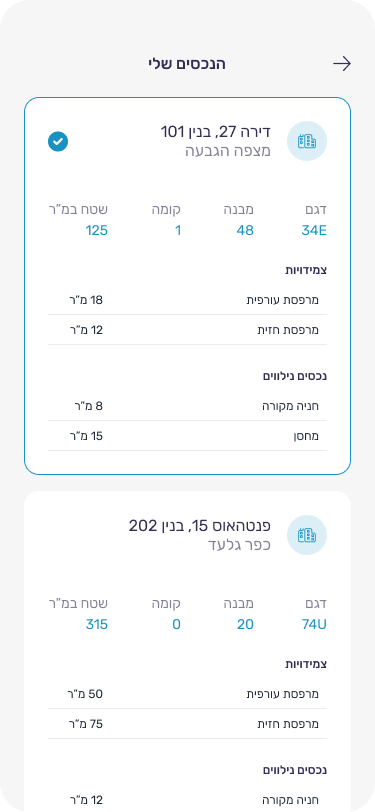
Task: Click model value 74U
Action: pos(314,624)
